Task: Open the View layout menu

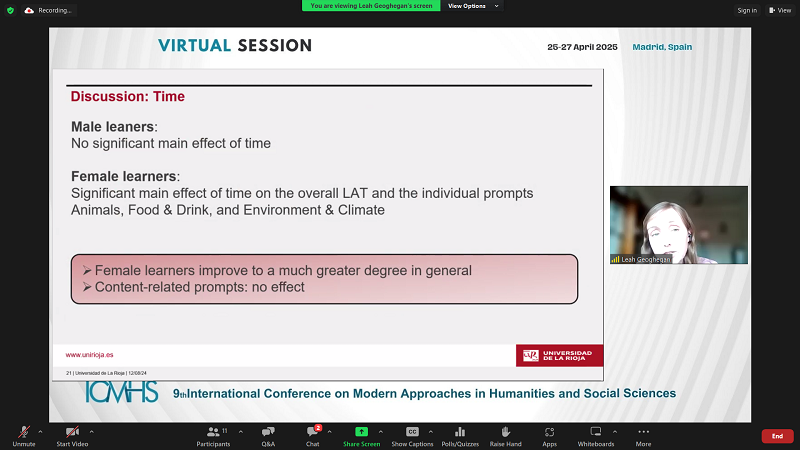Action: pos(780,10)
